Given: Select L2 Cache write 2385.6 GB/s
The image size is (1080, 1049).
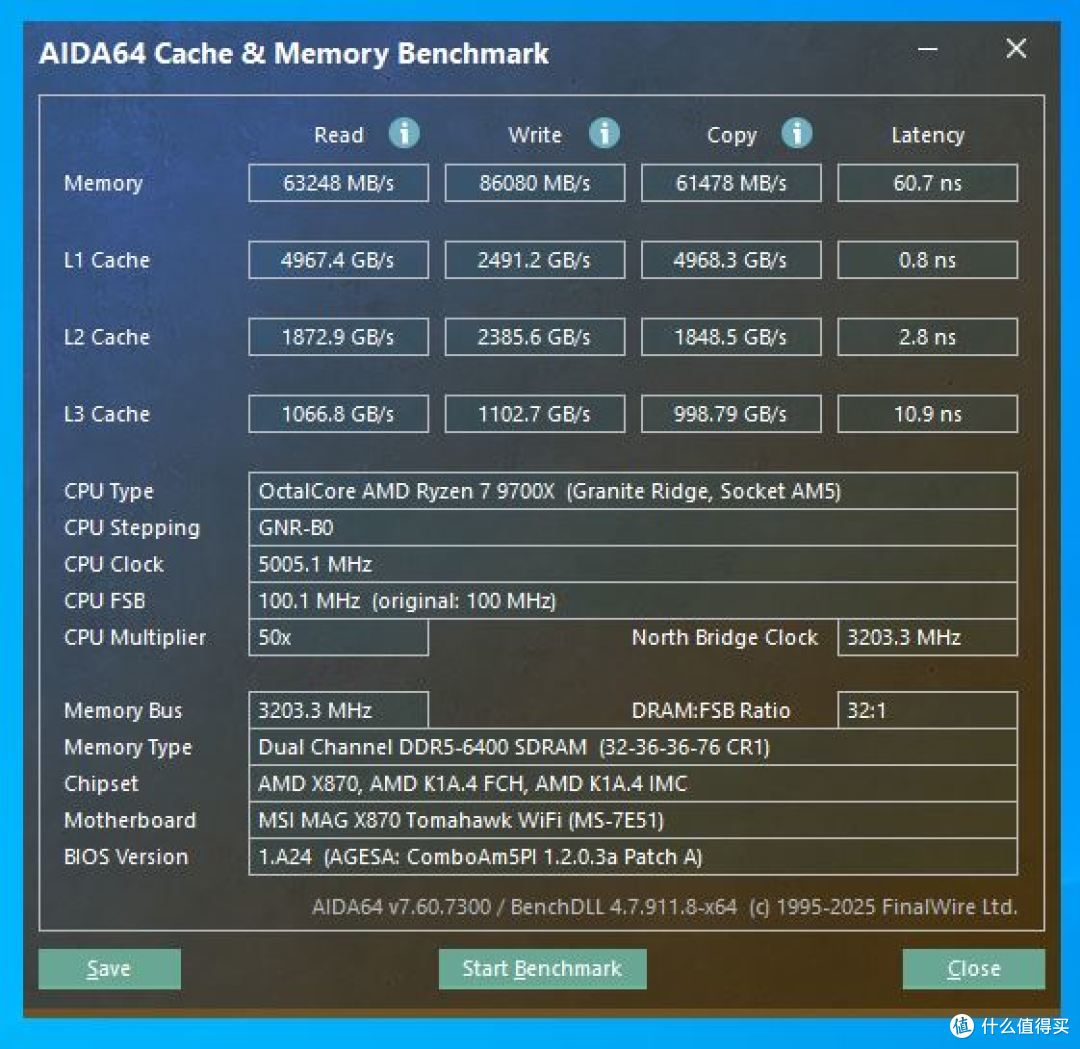Looking at the screenshot, I should (x=534, y=337).
